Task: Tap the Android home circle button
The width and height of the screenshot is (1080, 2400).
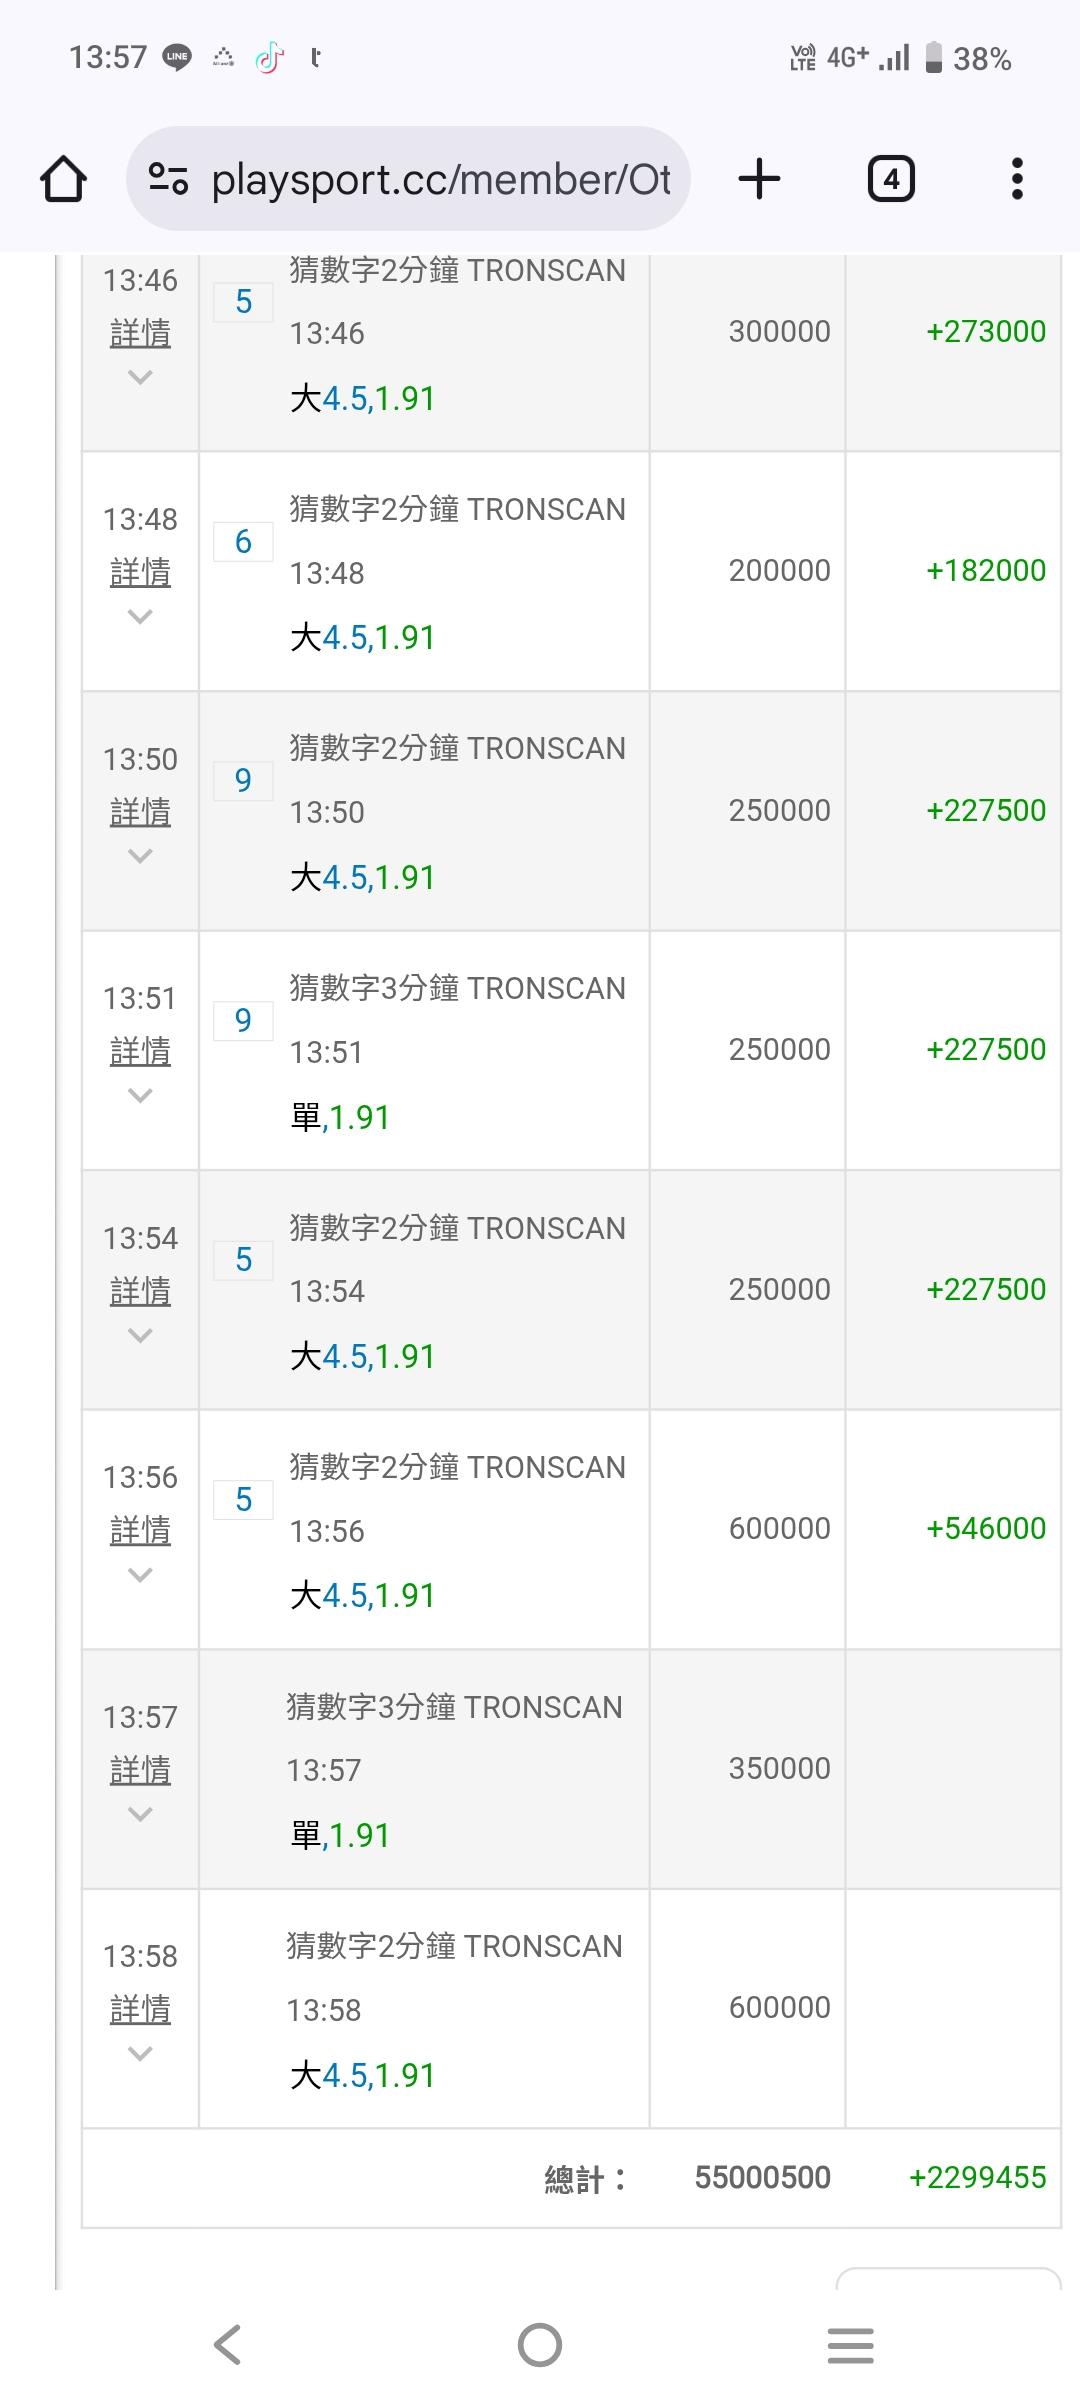Action: pyautogui.click(x=540, y=2344)
